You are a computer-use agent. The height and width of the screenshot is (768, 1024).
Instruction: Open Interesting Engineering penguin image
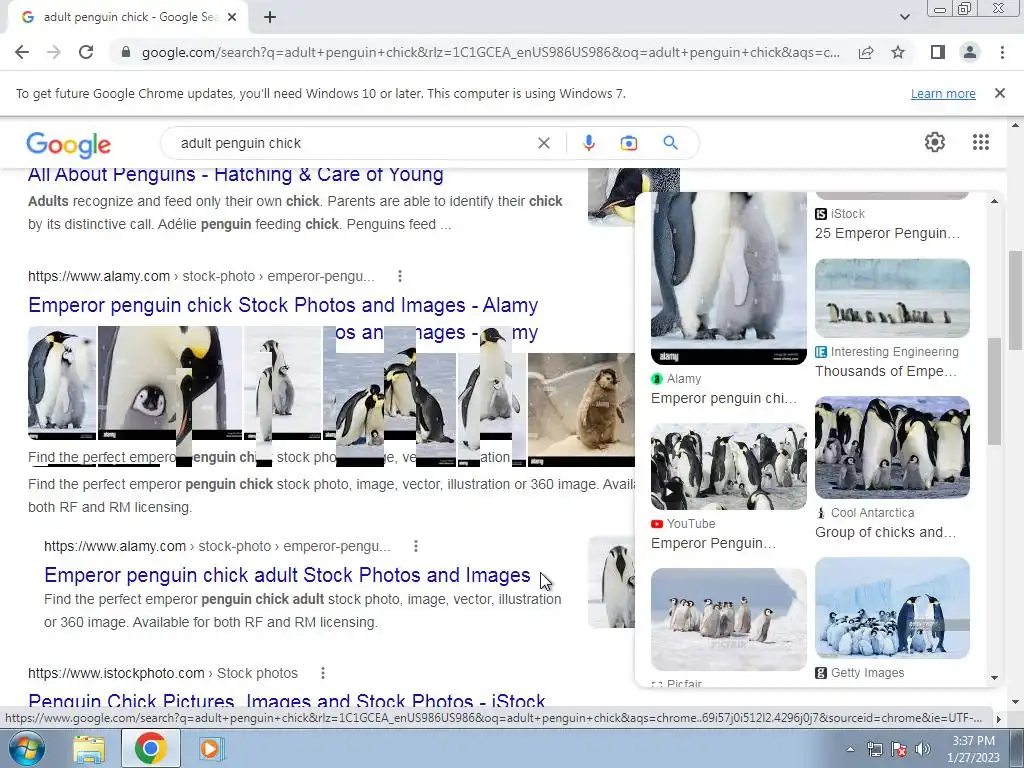coord(892,298)
